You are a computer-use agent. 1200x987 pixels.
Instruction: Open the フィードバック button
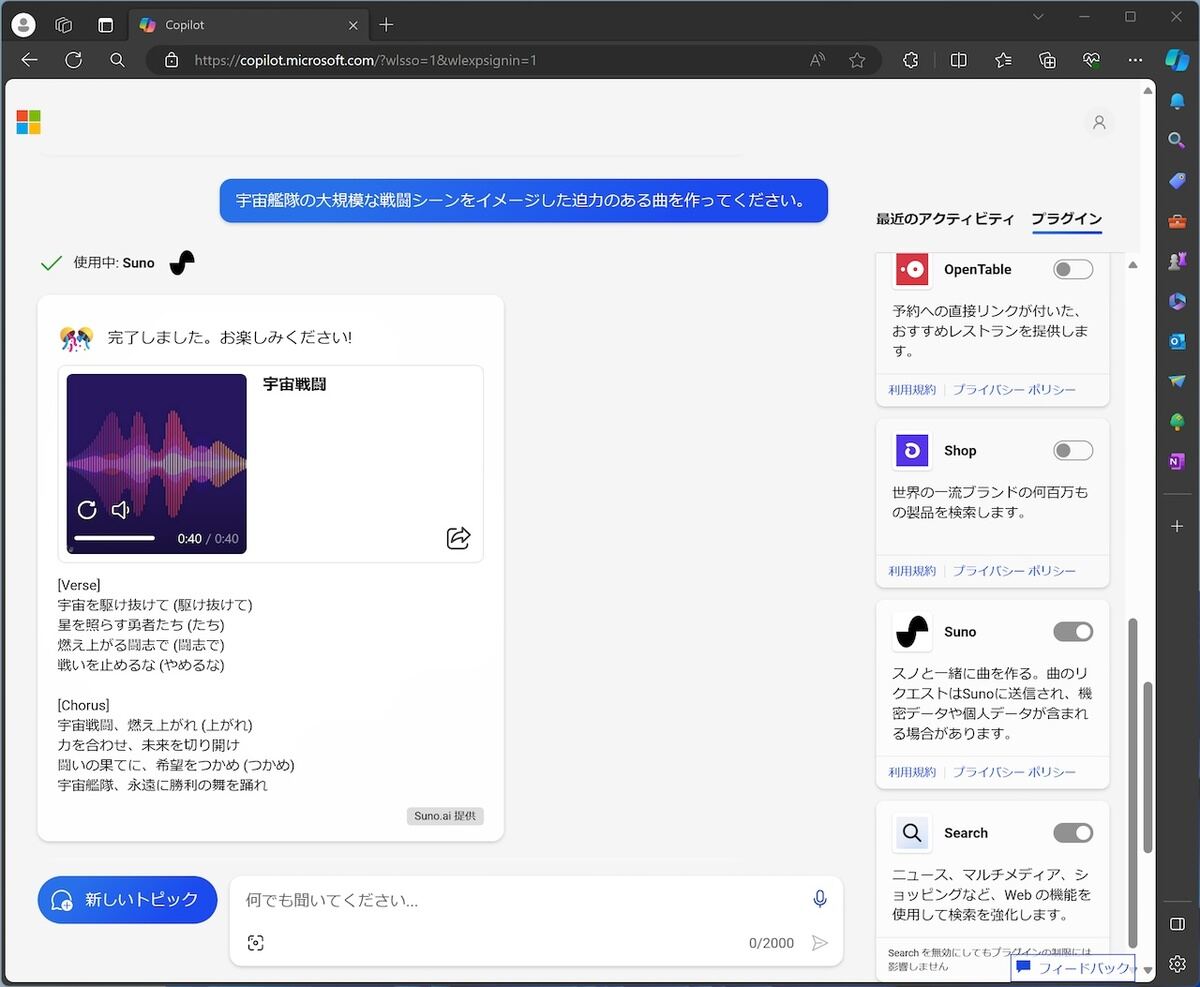click(1072, 968)
